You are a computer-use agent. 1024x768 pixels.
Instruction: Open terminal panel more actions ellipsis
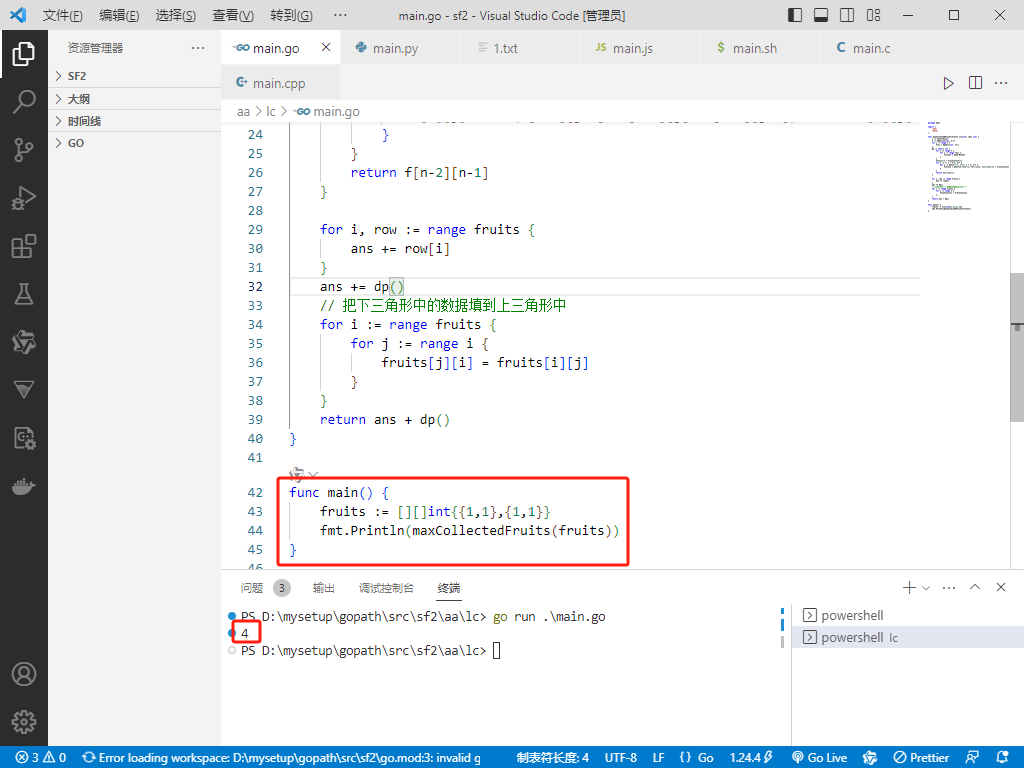point(949,588)
